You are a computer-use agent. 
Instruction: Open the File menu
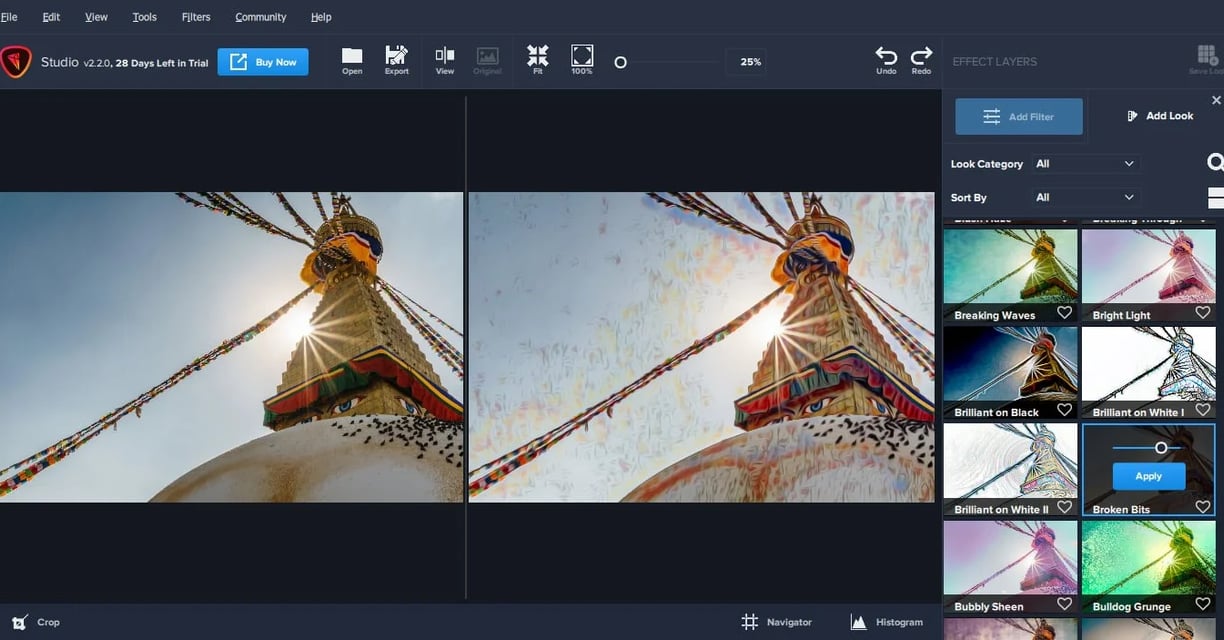[9, 17]
